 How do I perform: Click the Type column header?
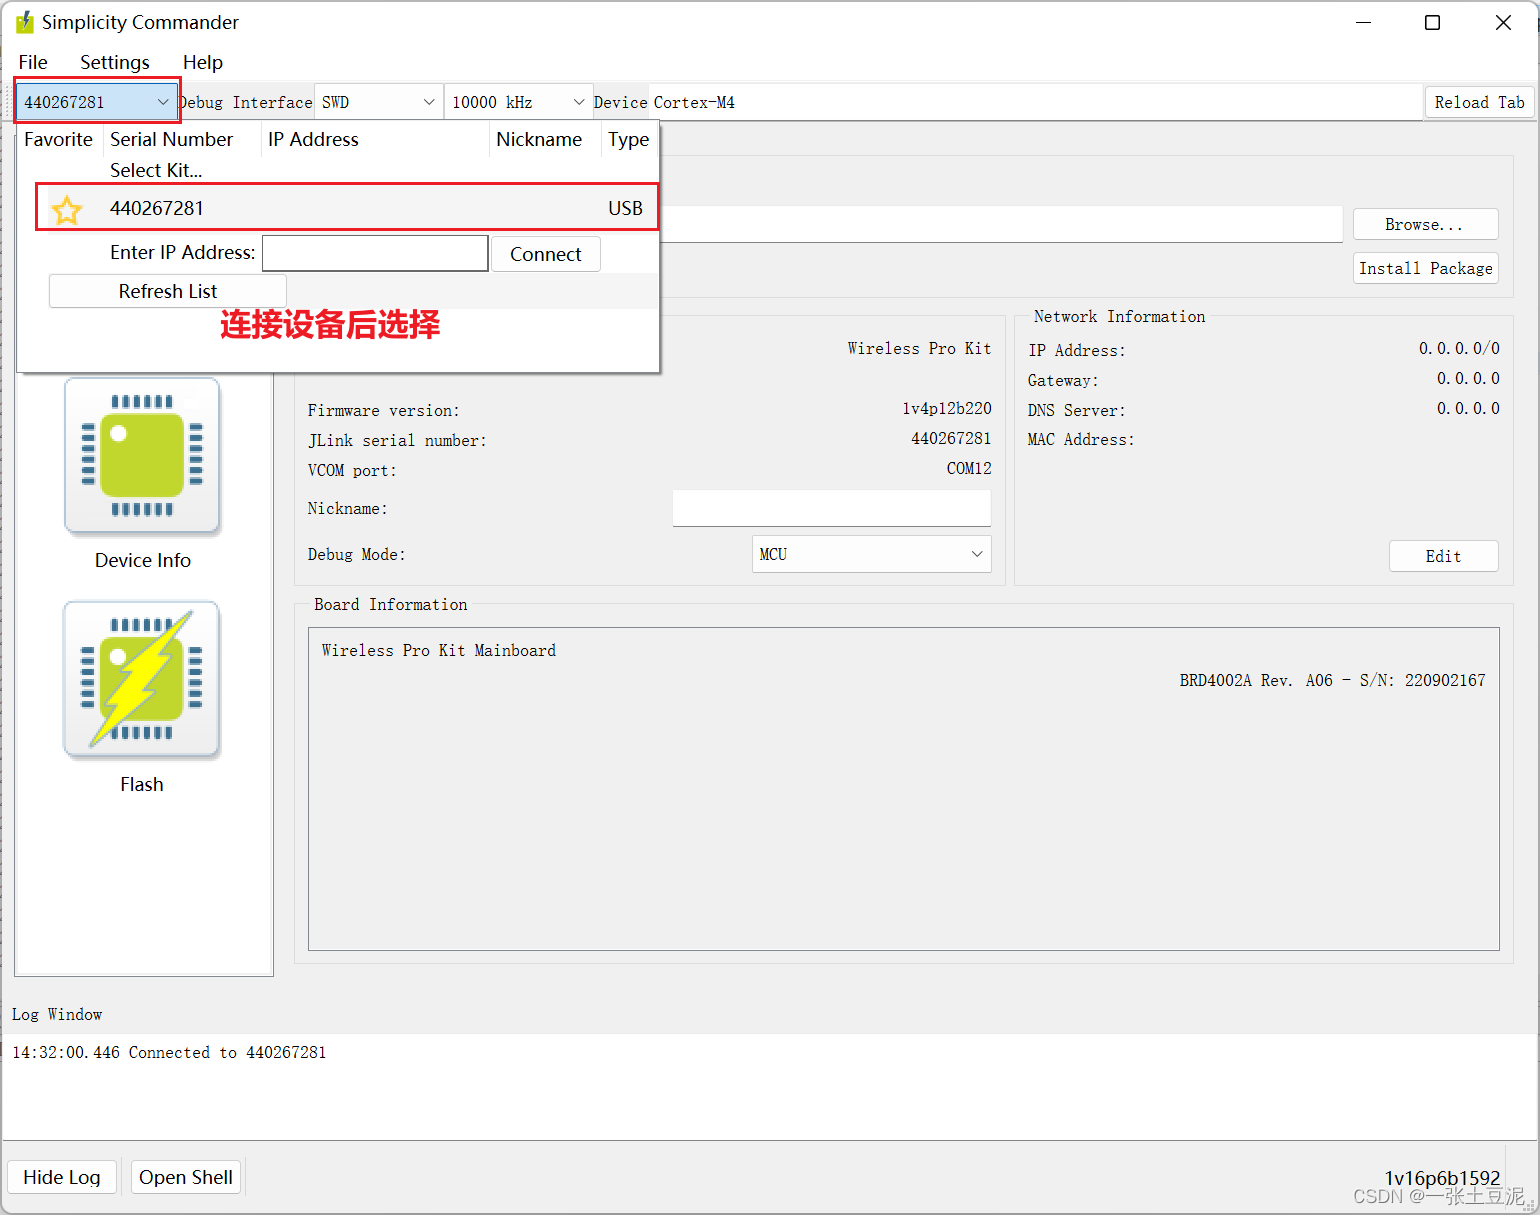point(628,139)
